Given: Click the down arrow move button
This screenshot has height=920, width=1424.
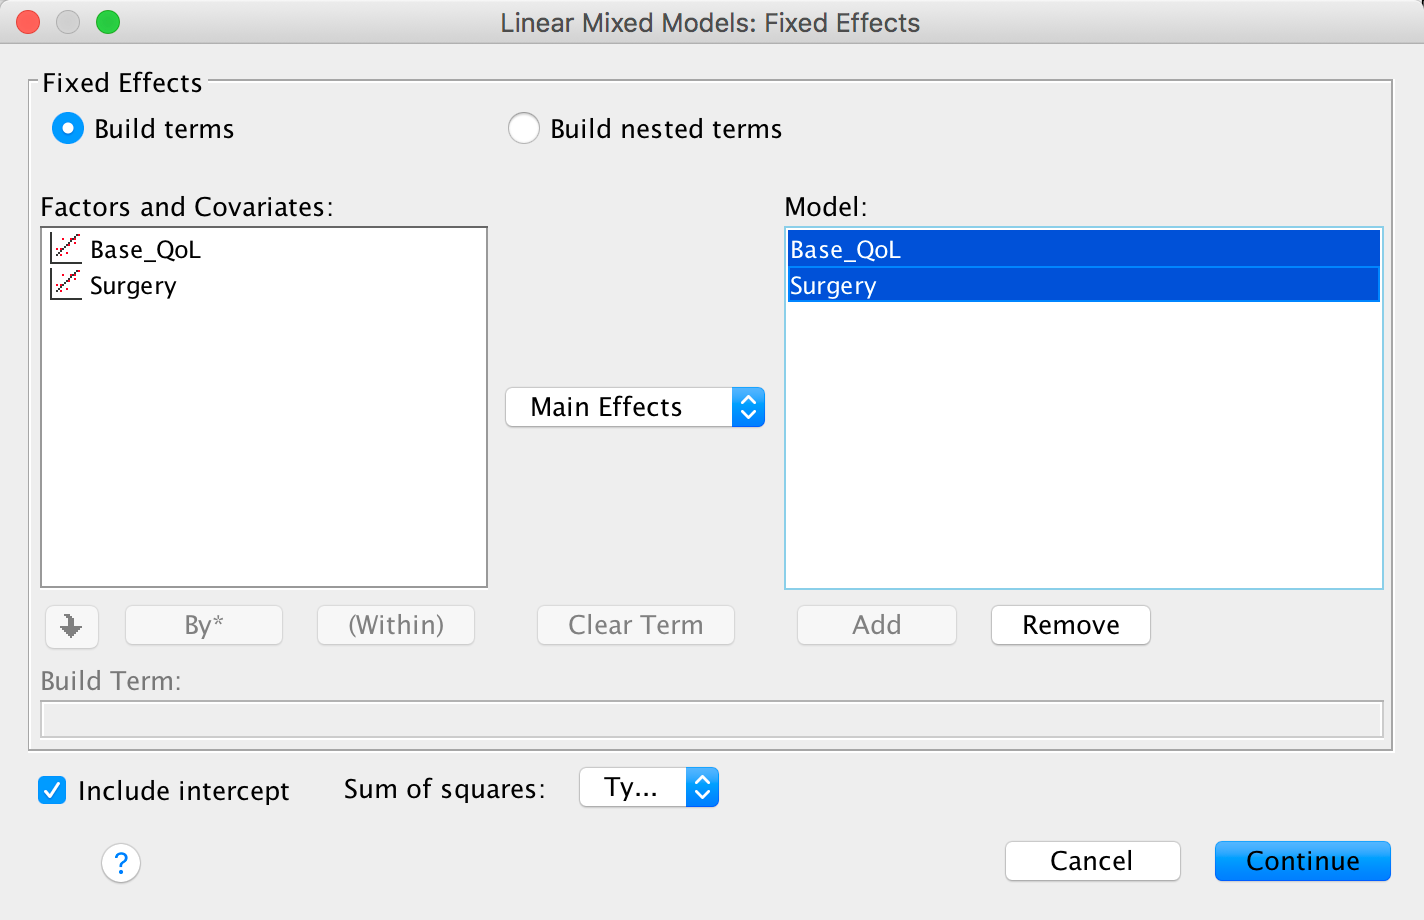Looking at the screenshot, I should tap(71, 626).
